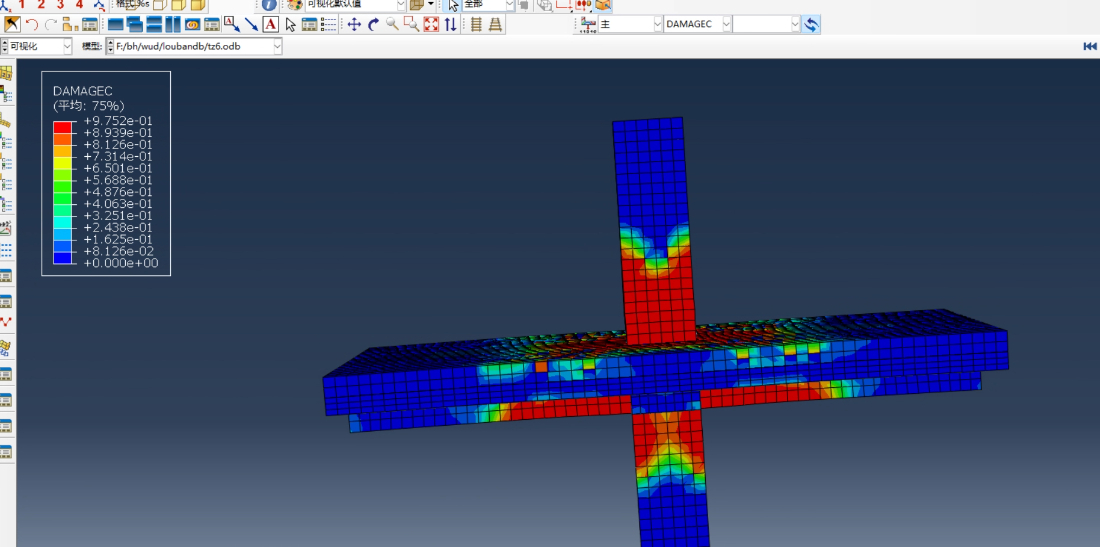Click the dark blue legend swatch +0.000e+00
The height and width of the screenshot is (547, 1100).
point(62,257)
